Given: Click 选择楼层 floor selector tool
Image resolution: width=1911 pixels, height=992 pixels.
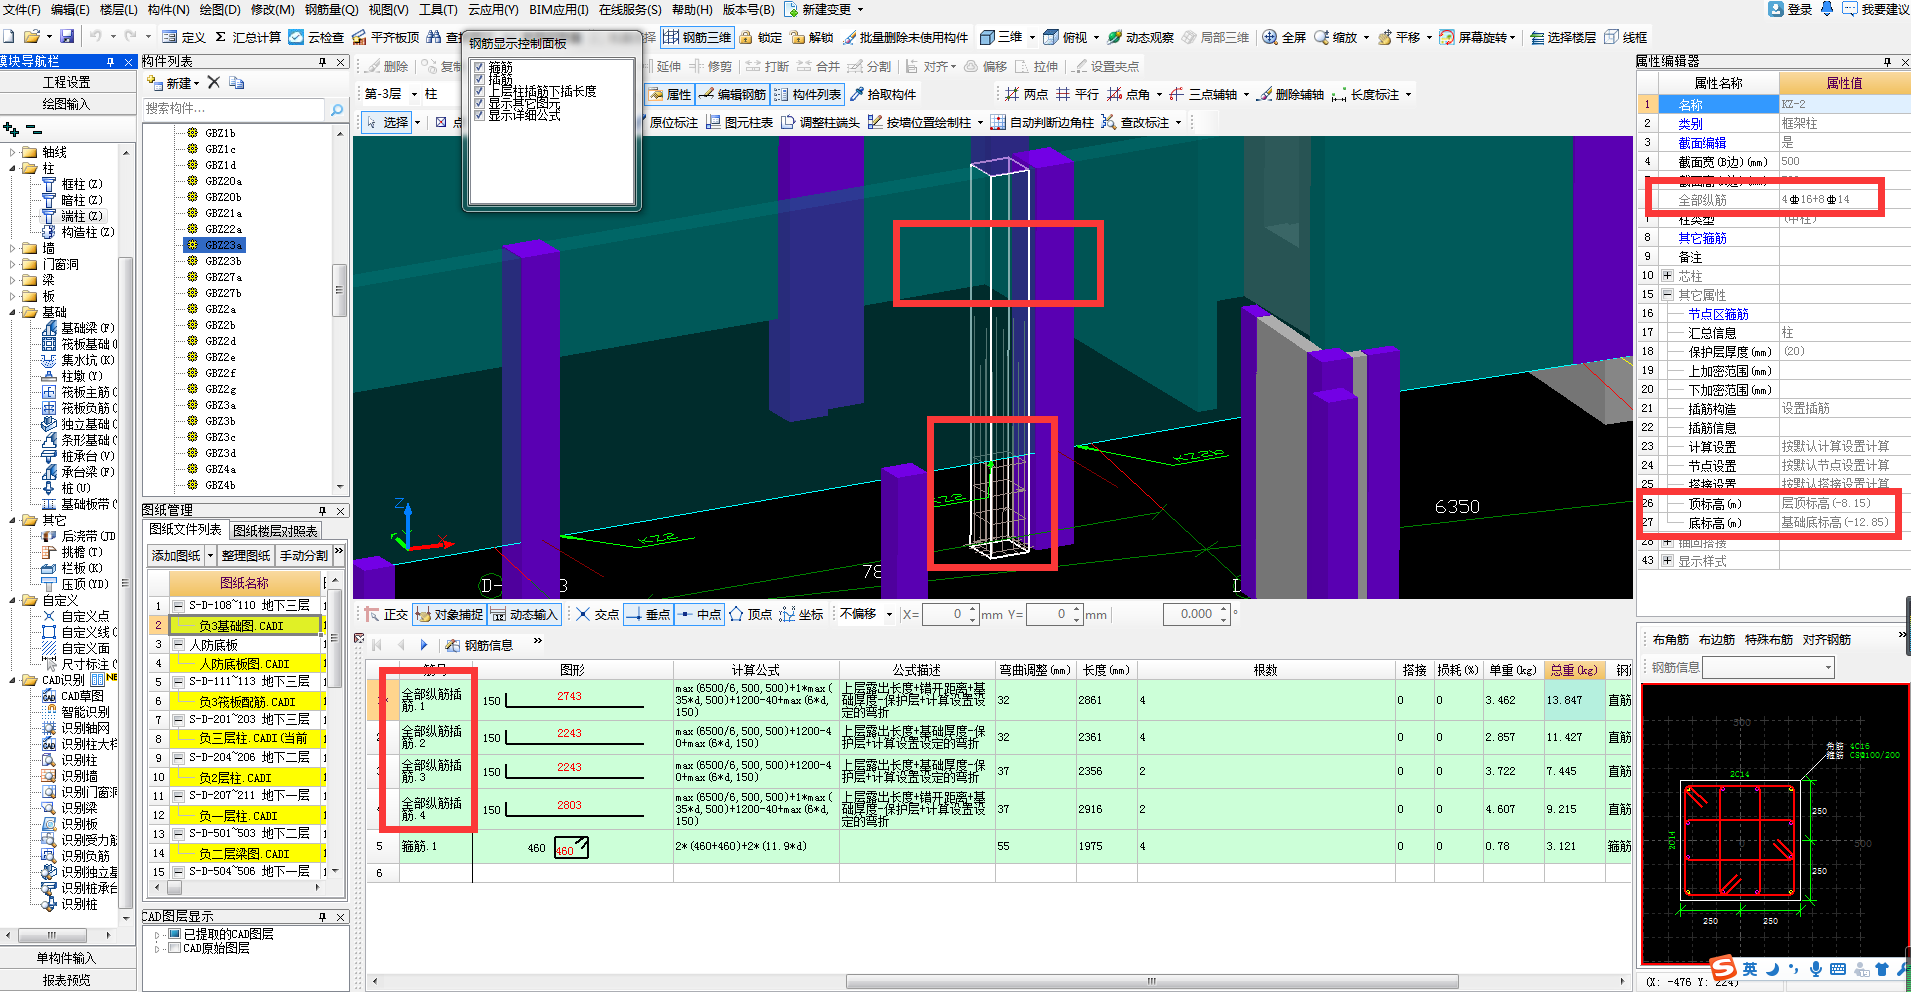Looking at the screenshot, I should [x=1563, y=37].
